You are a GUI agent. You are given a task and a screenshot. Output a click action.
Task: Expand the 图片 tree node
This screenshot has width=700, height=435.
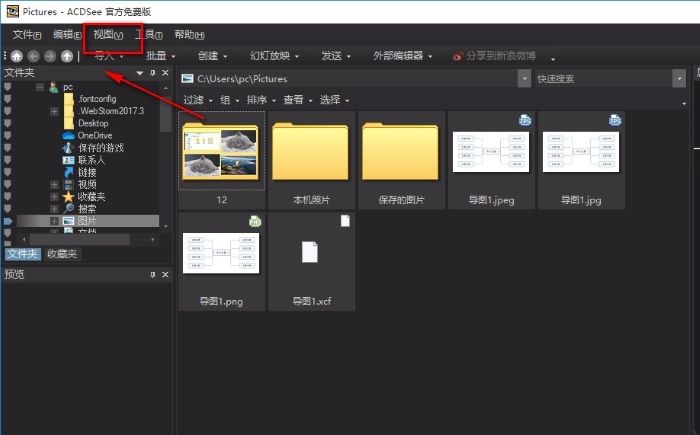(54, 221)
